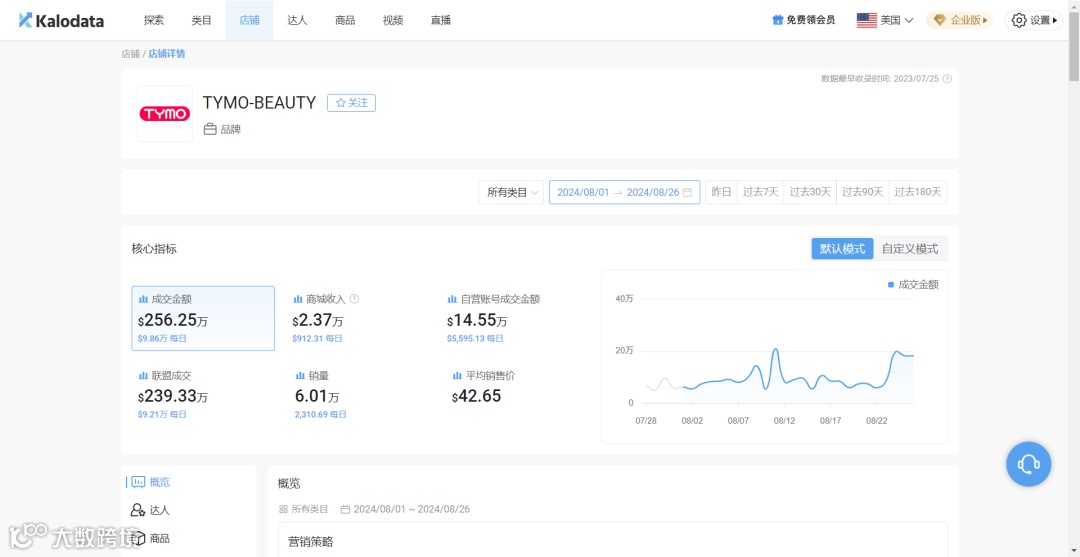
Task: Show info on data collection time help icon
Action: [947, 78]
